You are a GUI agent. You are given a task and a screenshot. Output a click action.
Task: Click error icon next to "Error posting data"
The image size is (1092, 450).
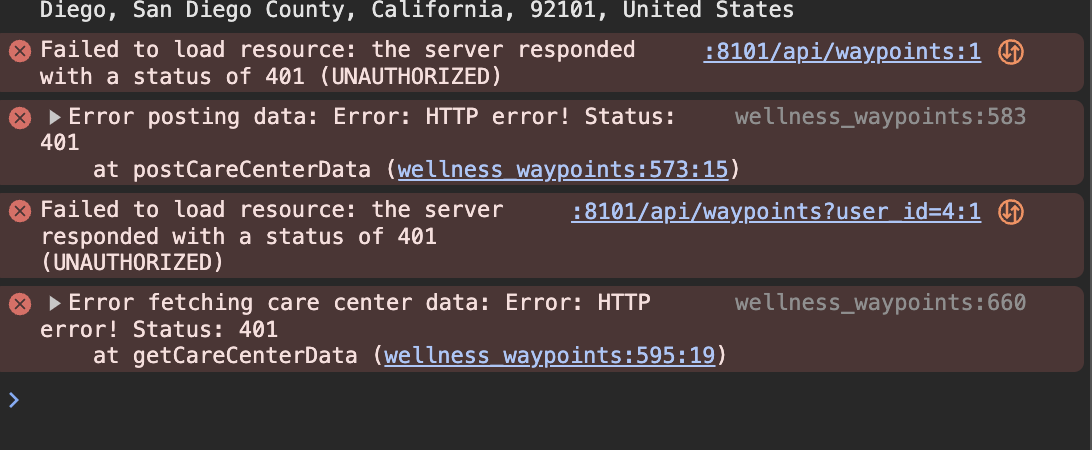coord(20,118)
